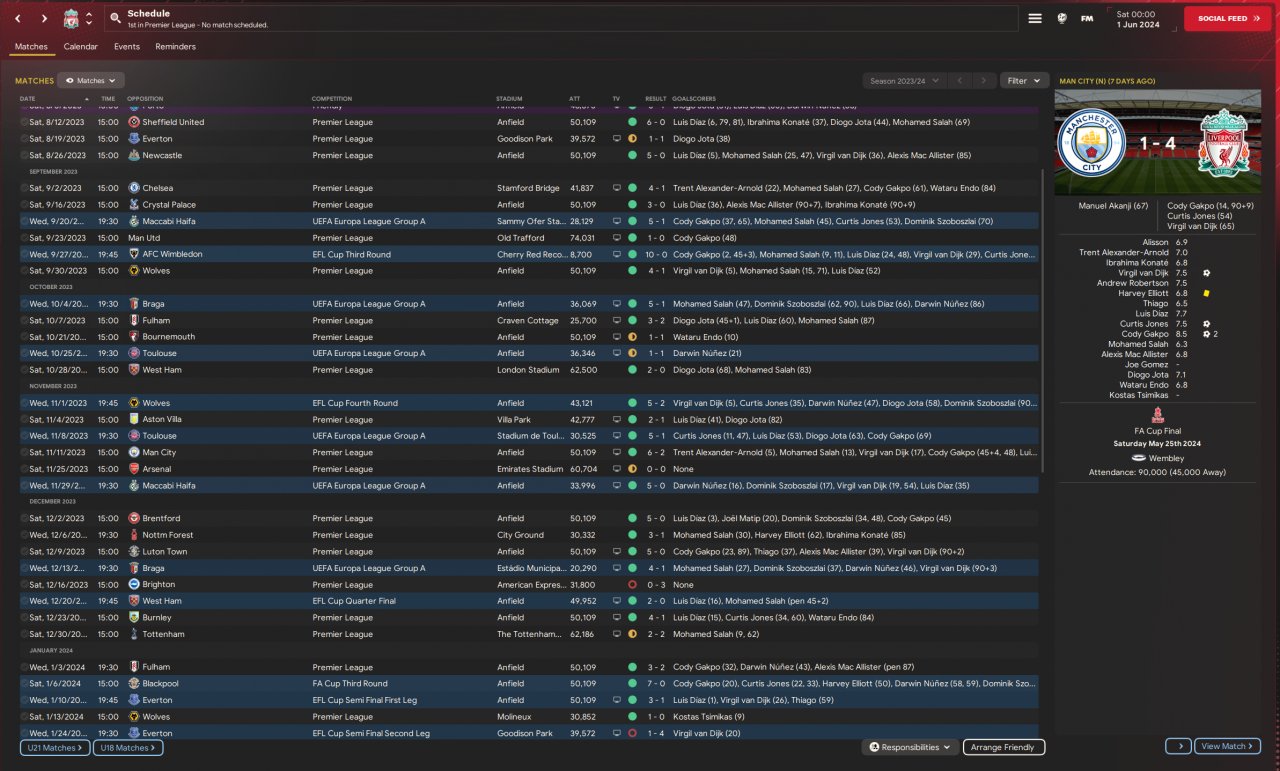The height and width of the screenshot is (771, 1280).
Task: Click the Chelsea club badge
Action: pyautogui.click(x=134, y=188)
